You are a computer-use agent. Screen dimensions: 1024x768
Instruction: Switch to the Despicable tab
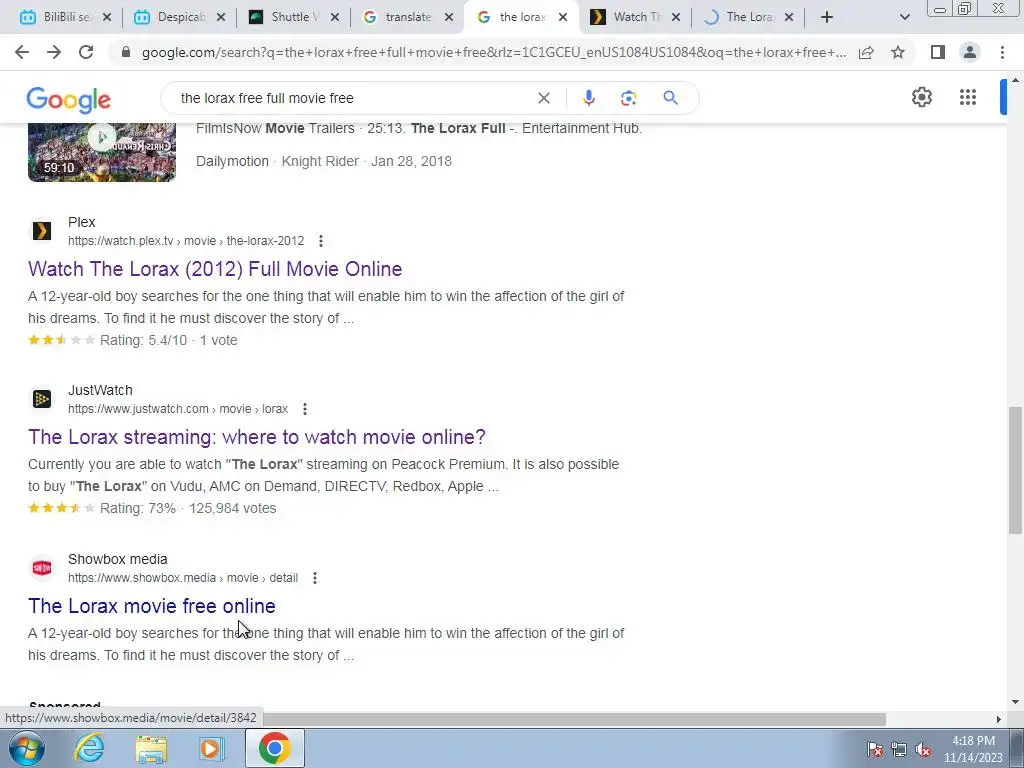(180, 17)
